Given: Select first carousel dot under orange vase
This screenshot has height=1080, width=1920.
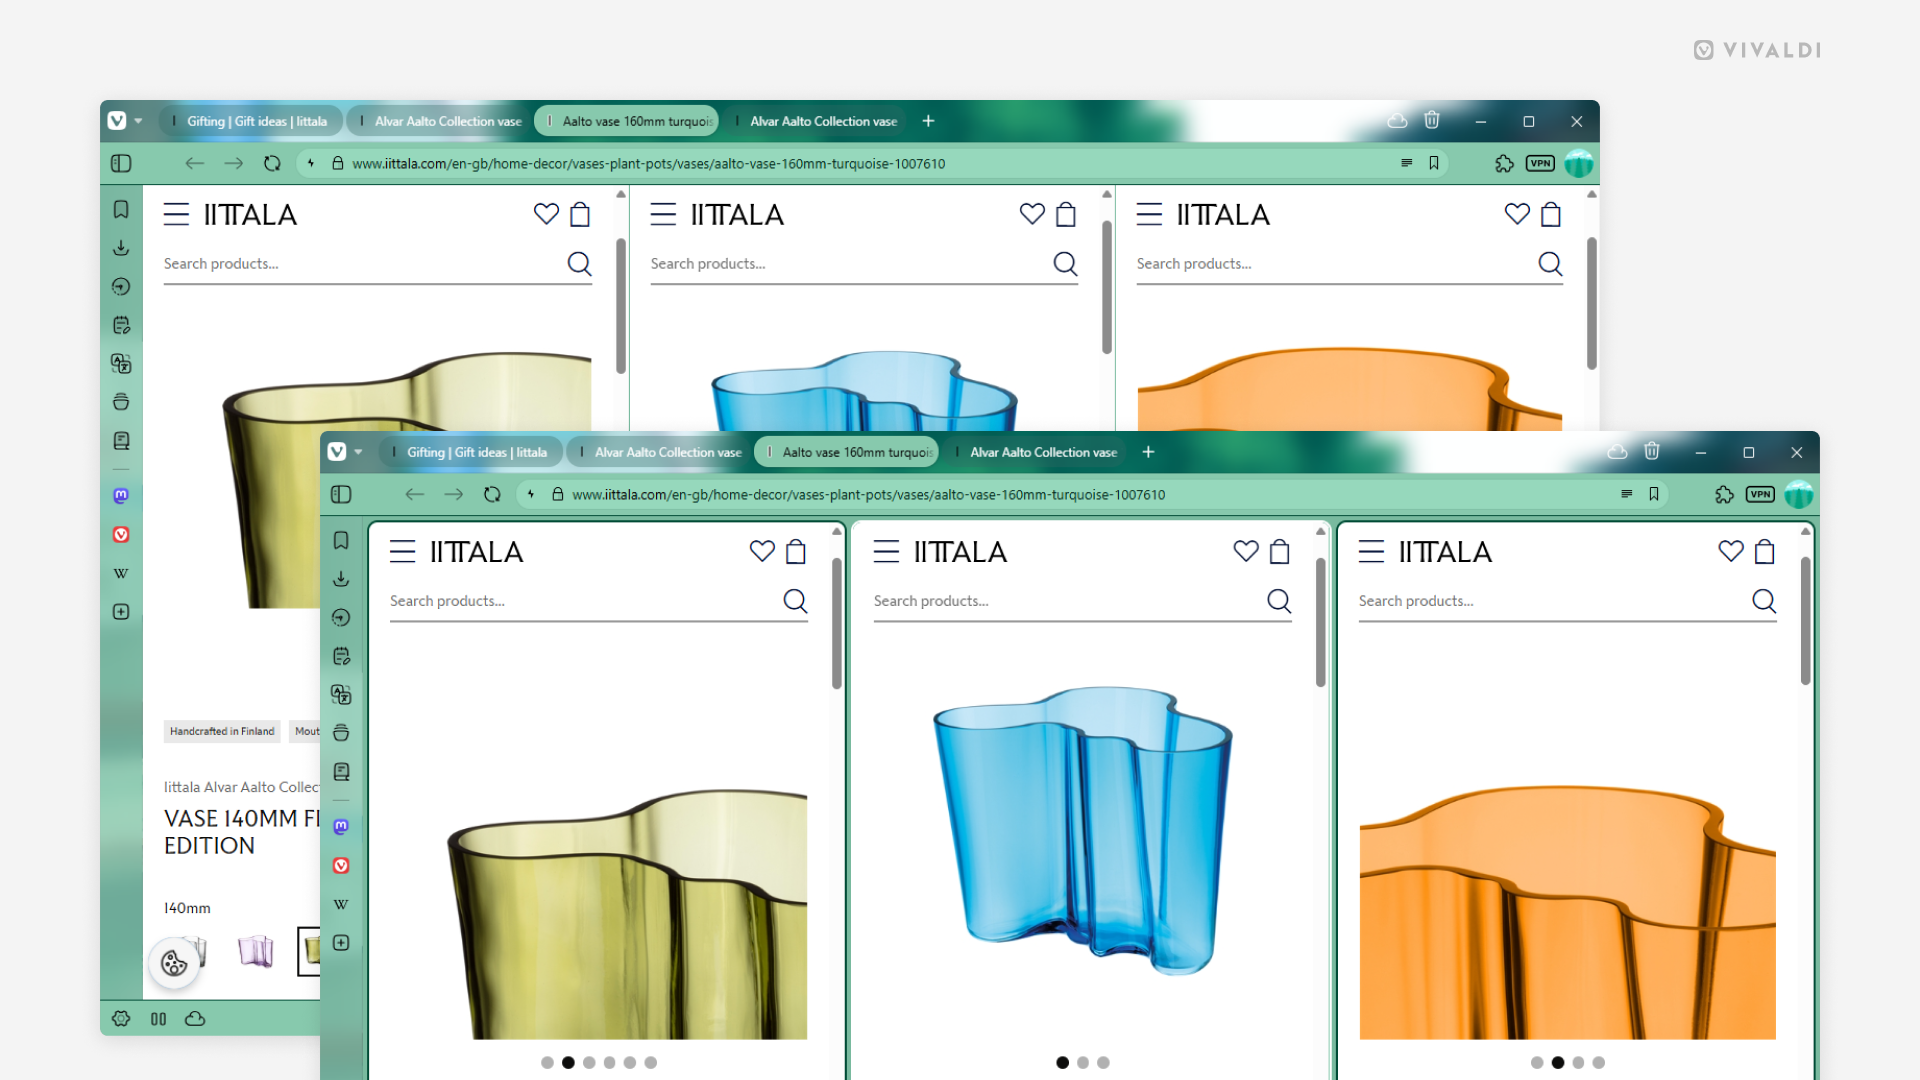Looking at the screenshot, I should (1537, 1062).
